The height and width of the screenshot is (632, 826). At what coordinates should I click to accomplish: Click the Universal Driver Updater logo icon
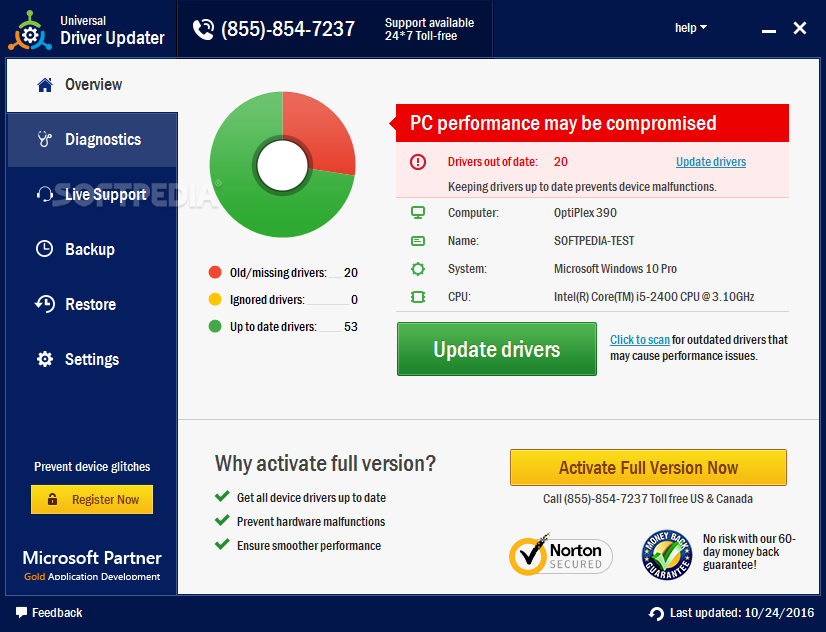point(30,32)
